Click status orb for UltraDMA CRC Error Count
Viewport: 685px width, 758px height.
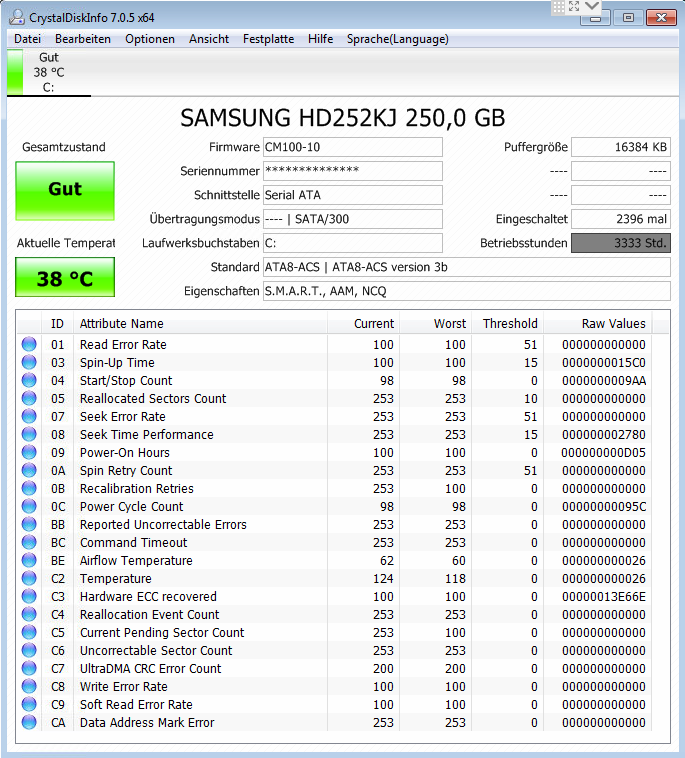(x=29, y=668)
